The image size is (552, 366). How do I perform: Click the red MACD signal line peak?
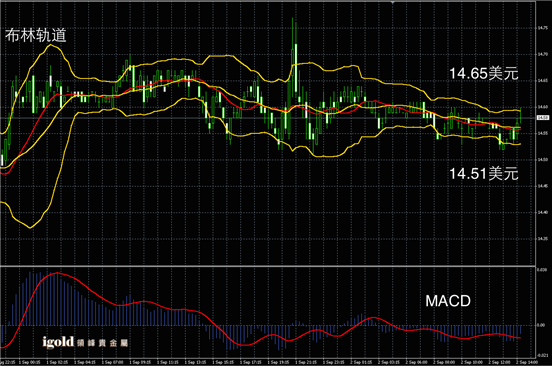pyautogui.click(x=57, y=273)
